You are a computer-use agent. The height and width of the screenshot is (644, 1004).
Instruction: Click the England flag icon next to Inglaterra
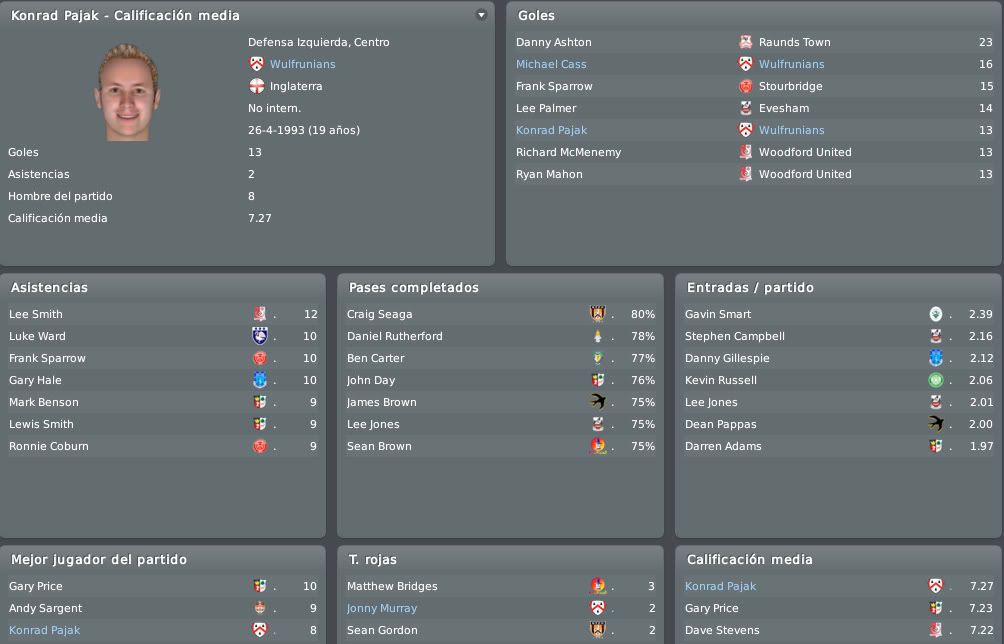[257, 86]
